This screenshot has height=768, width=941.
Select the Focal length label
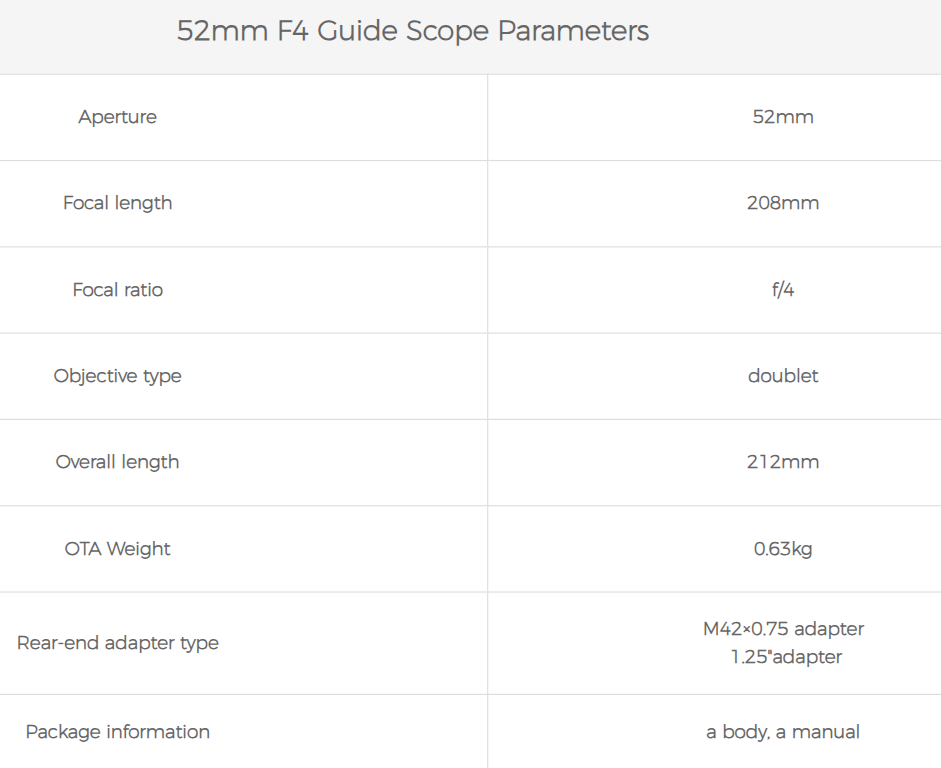click(118, 203)
